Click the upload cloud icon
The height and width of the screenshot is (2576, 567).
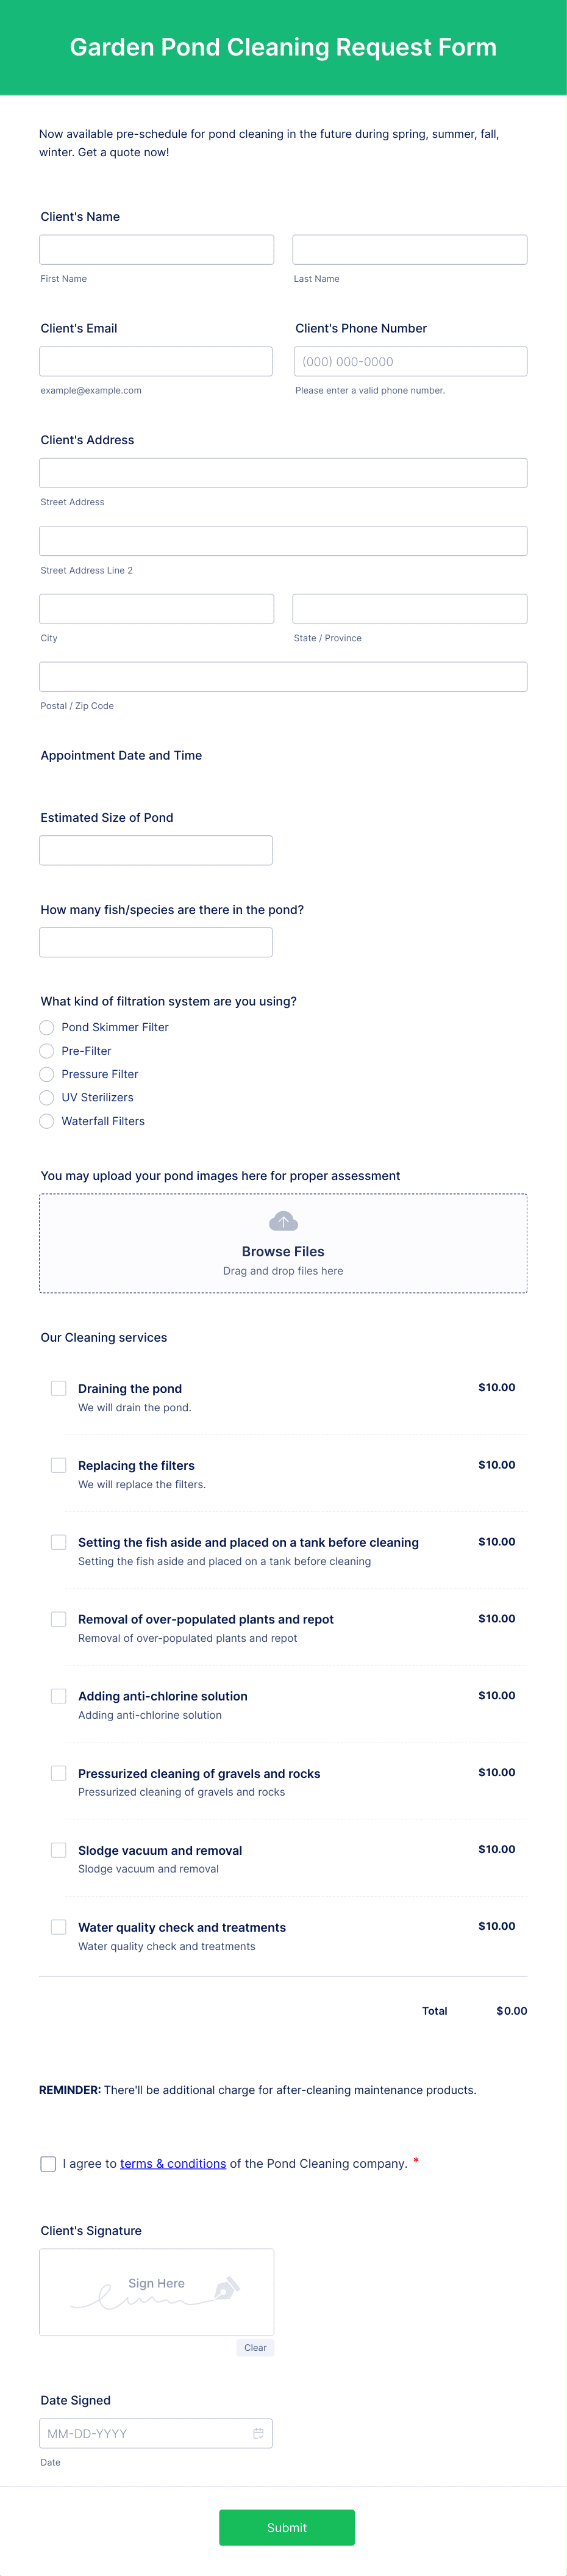(x=283, y=1221)
